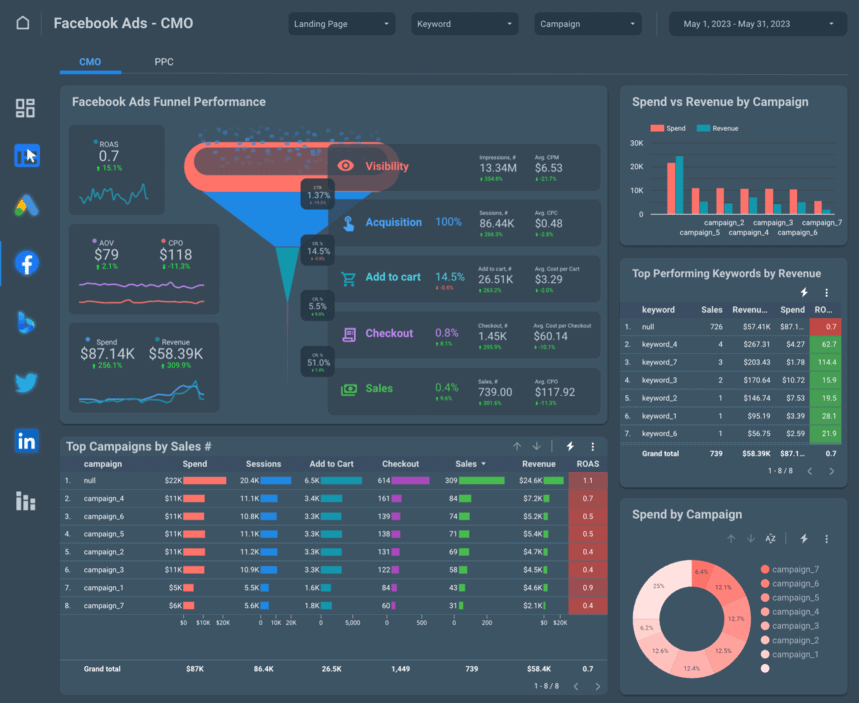Screen dimensions: 859x703
Task: Select keyword_4 row in Keywords table
Action: 732,344
